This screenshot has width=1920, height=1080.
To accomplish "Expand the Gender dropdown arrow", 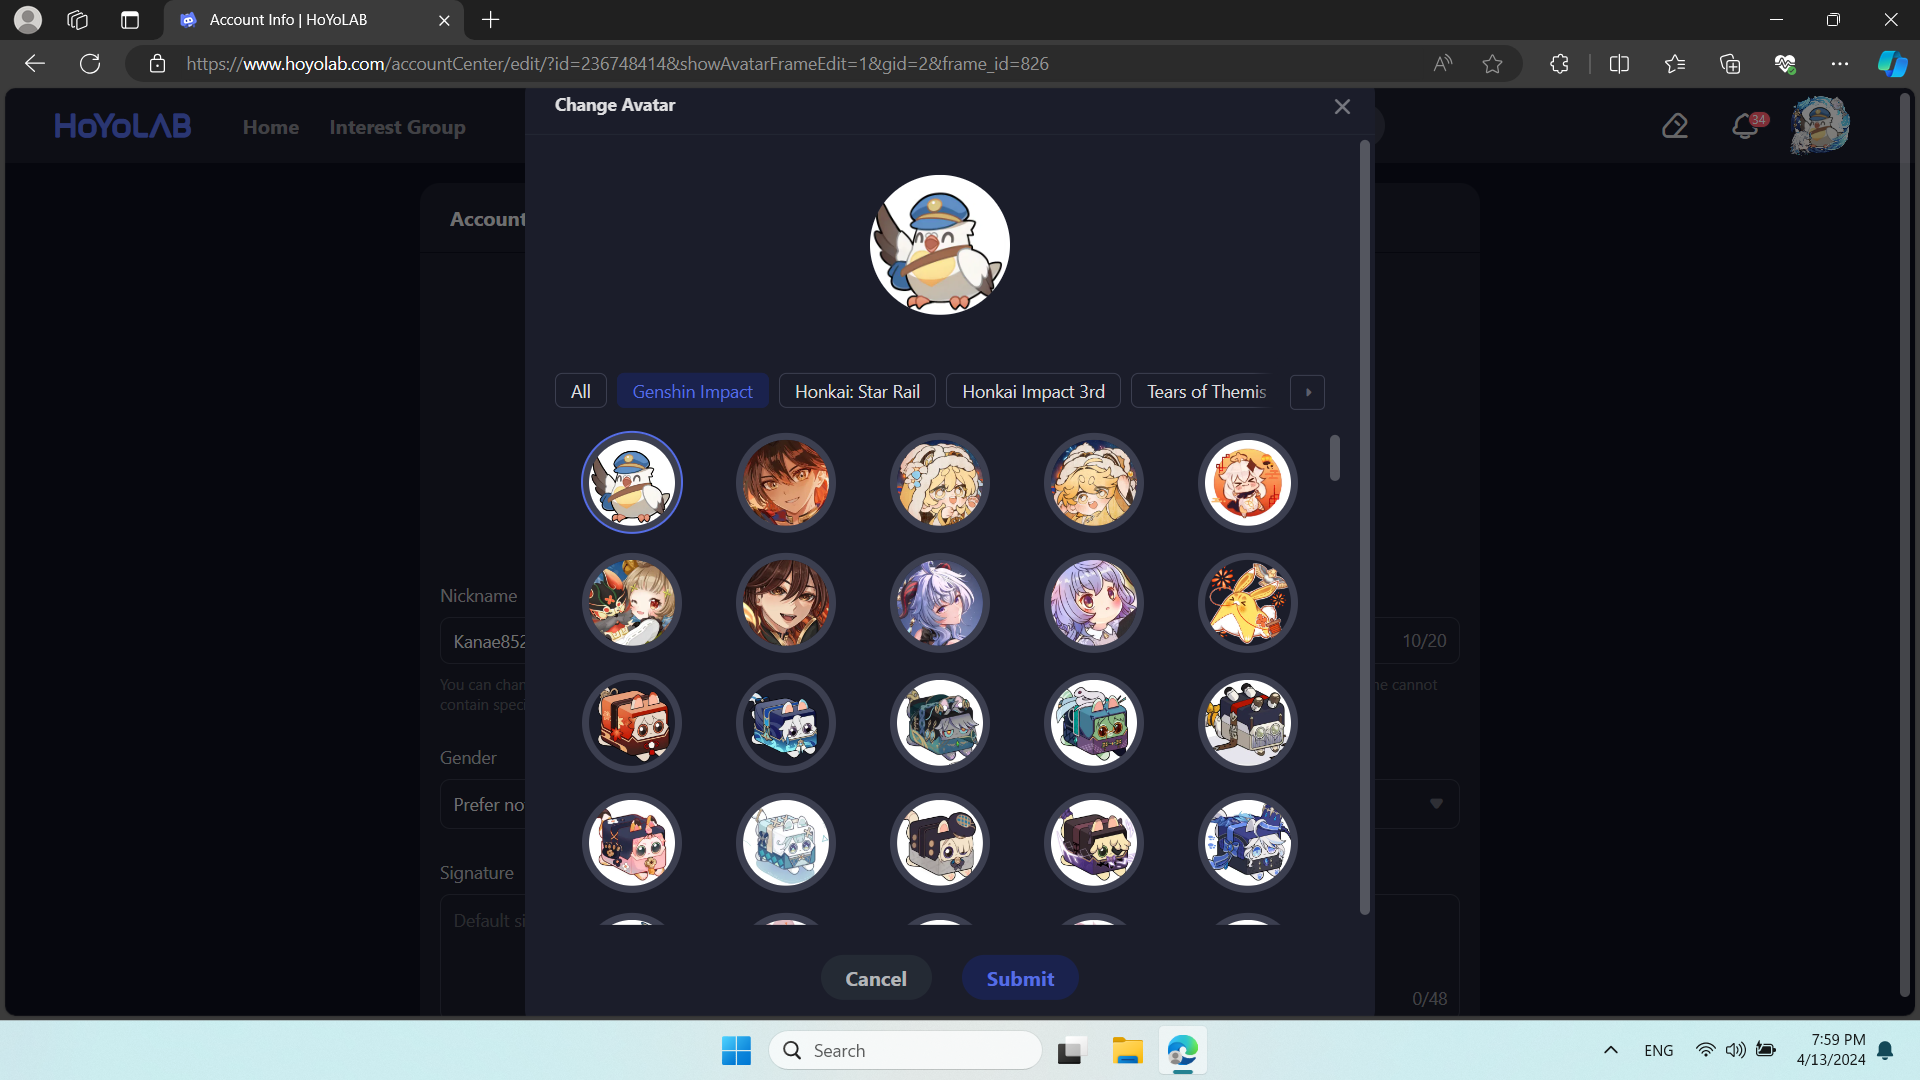I will pos(1436,804).
